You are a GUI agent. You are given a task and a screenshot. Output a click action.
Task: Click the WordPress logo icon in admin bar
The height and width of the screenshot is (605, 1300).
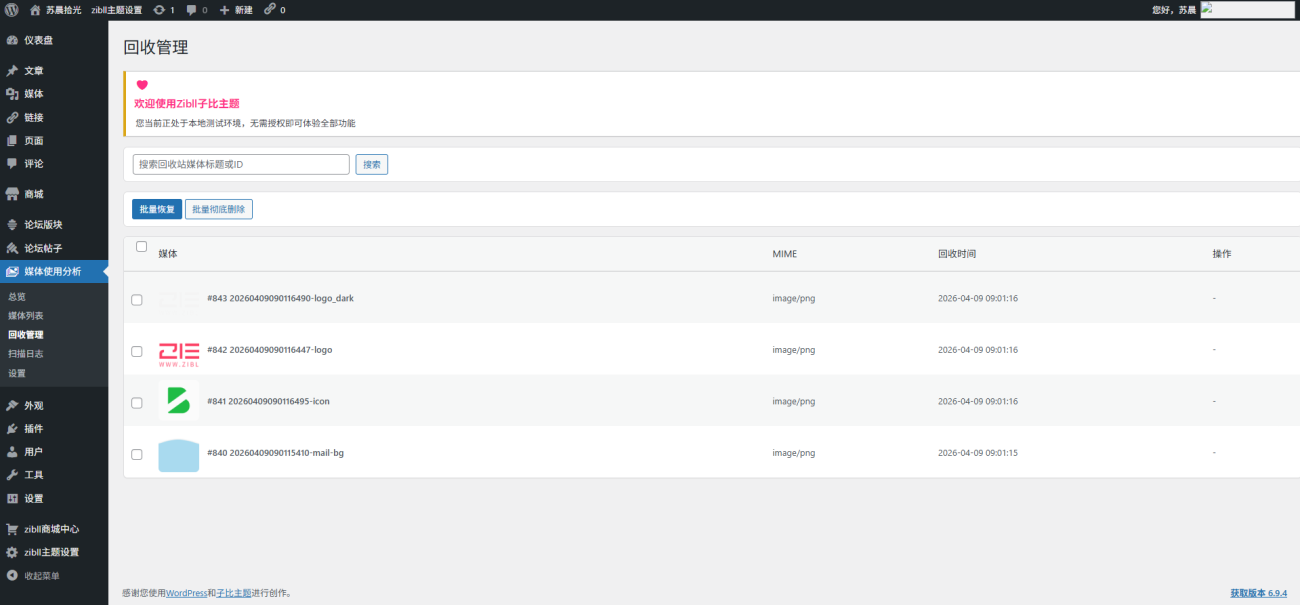[x=12, y=10]
